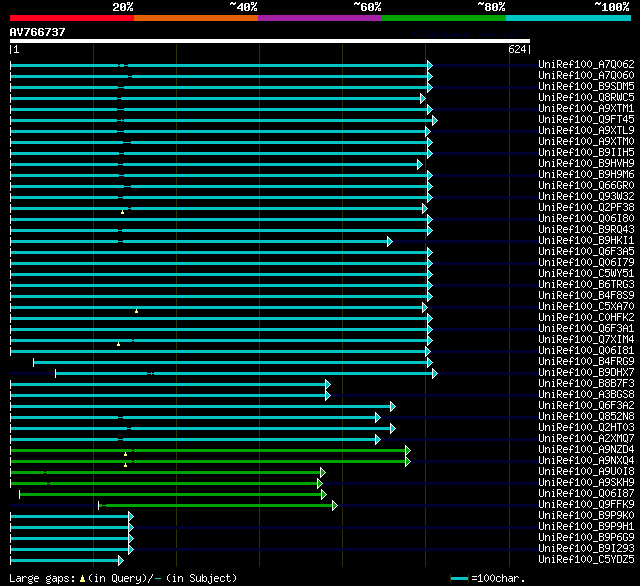Click the purple ~60% identity legend segment
Viewport: 640px width, 586px height.
[x=320, y=18]
